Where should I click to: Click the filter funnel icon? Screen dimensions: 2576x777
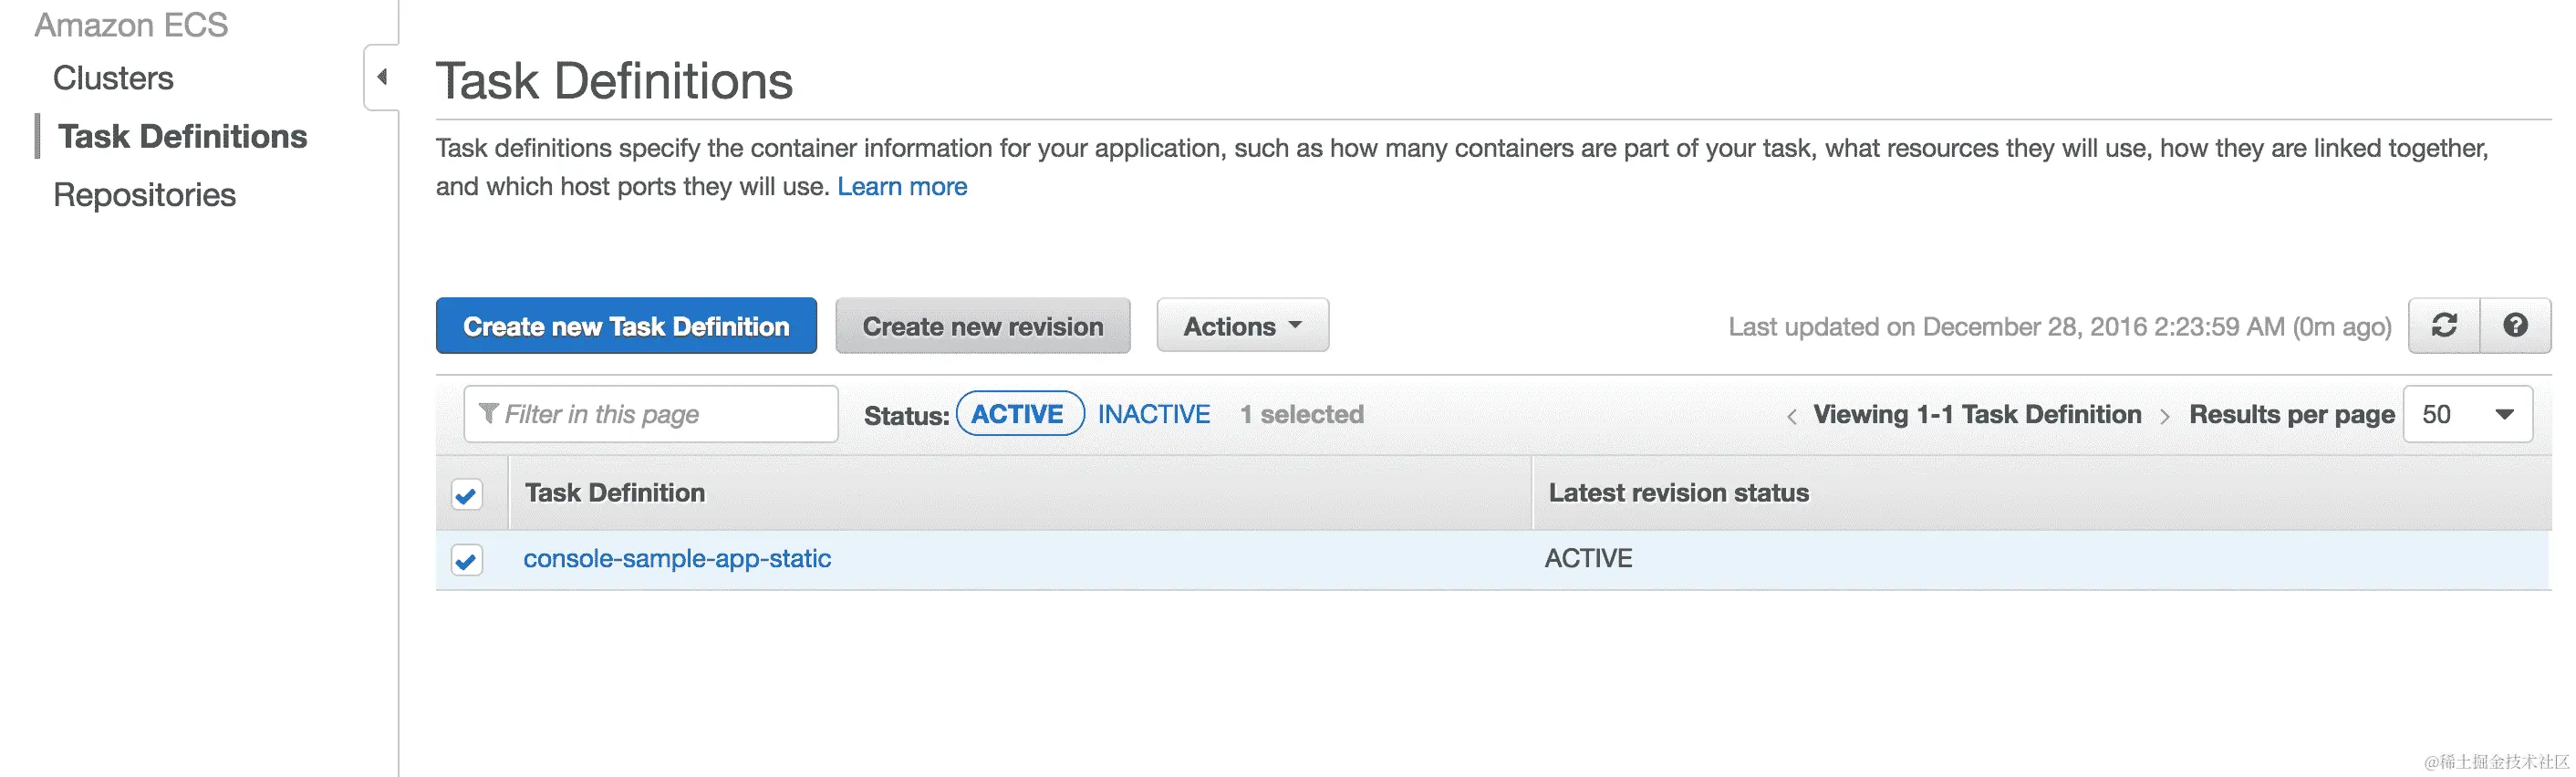(x=488, y=413)
